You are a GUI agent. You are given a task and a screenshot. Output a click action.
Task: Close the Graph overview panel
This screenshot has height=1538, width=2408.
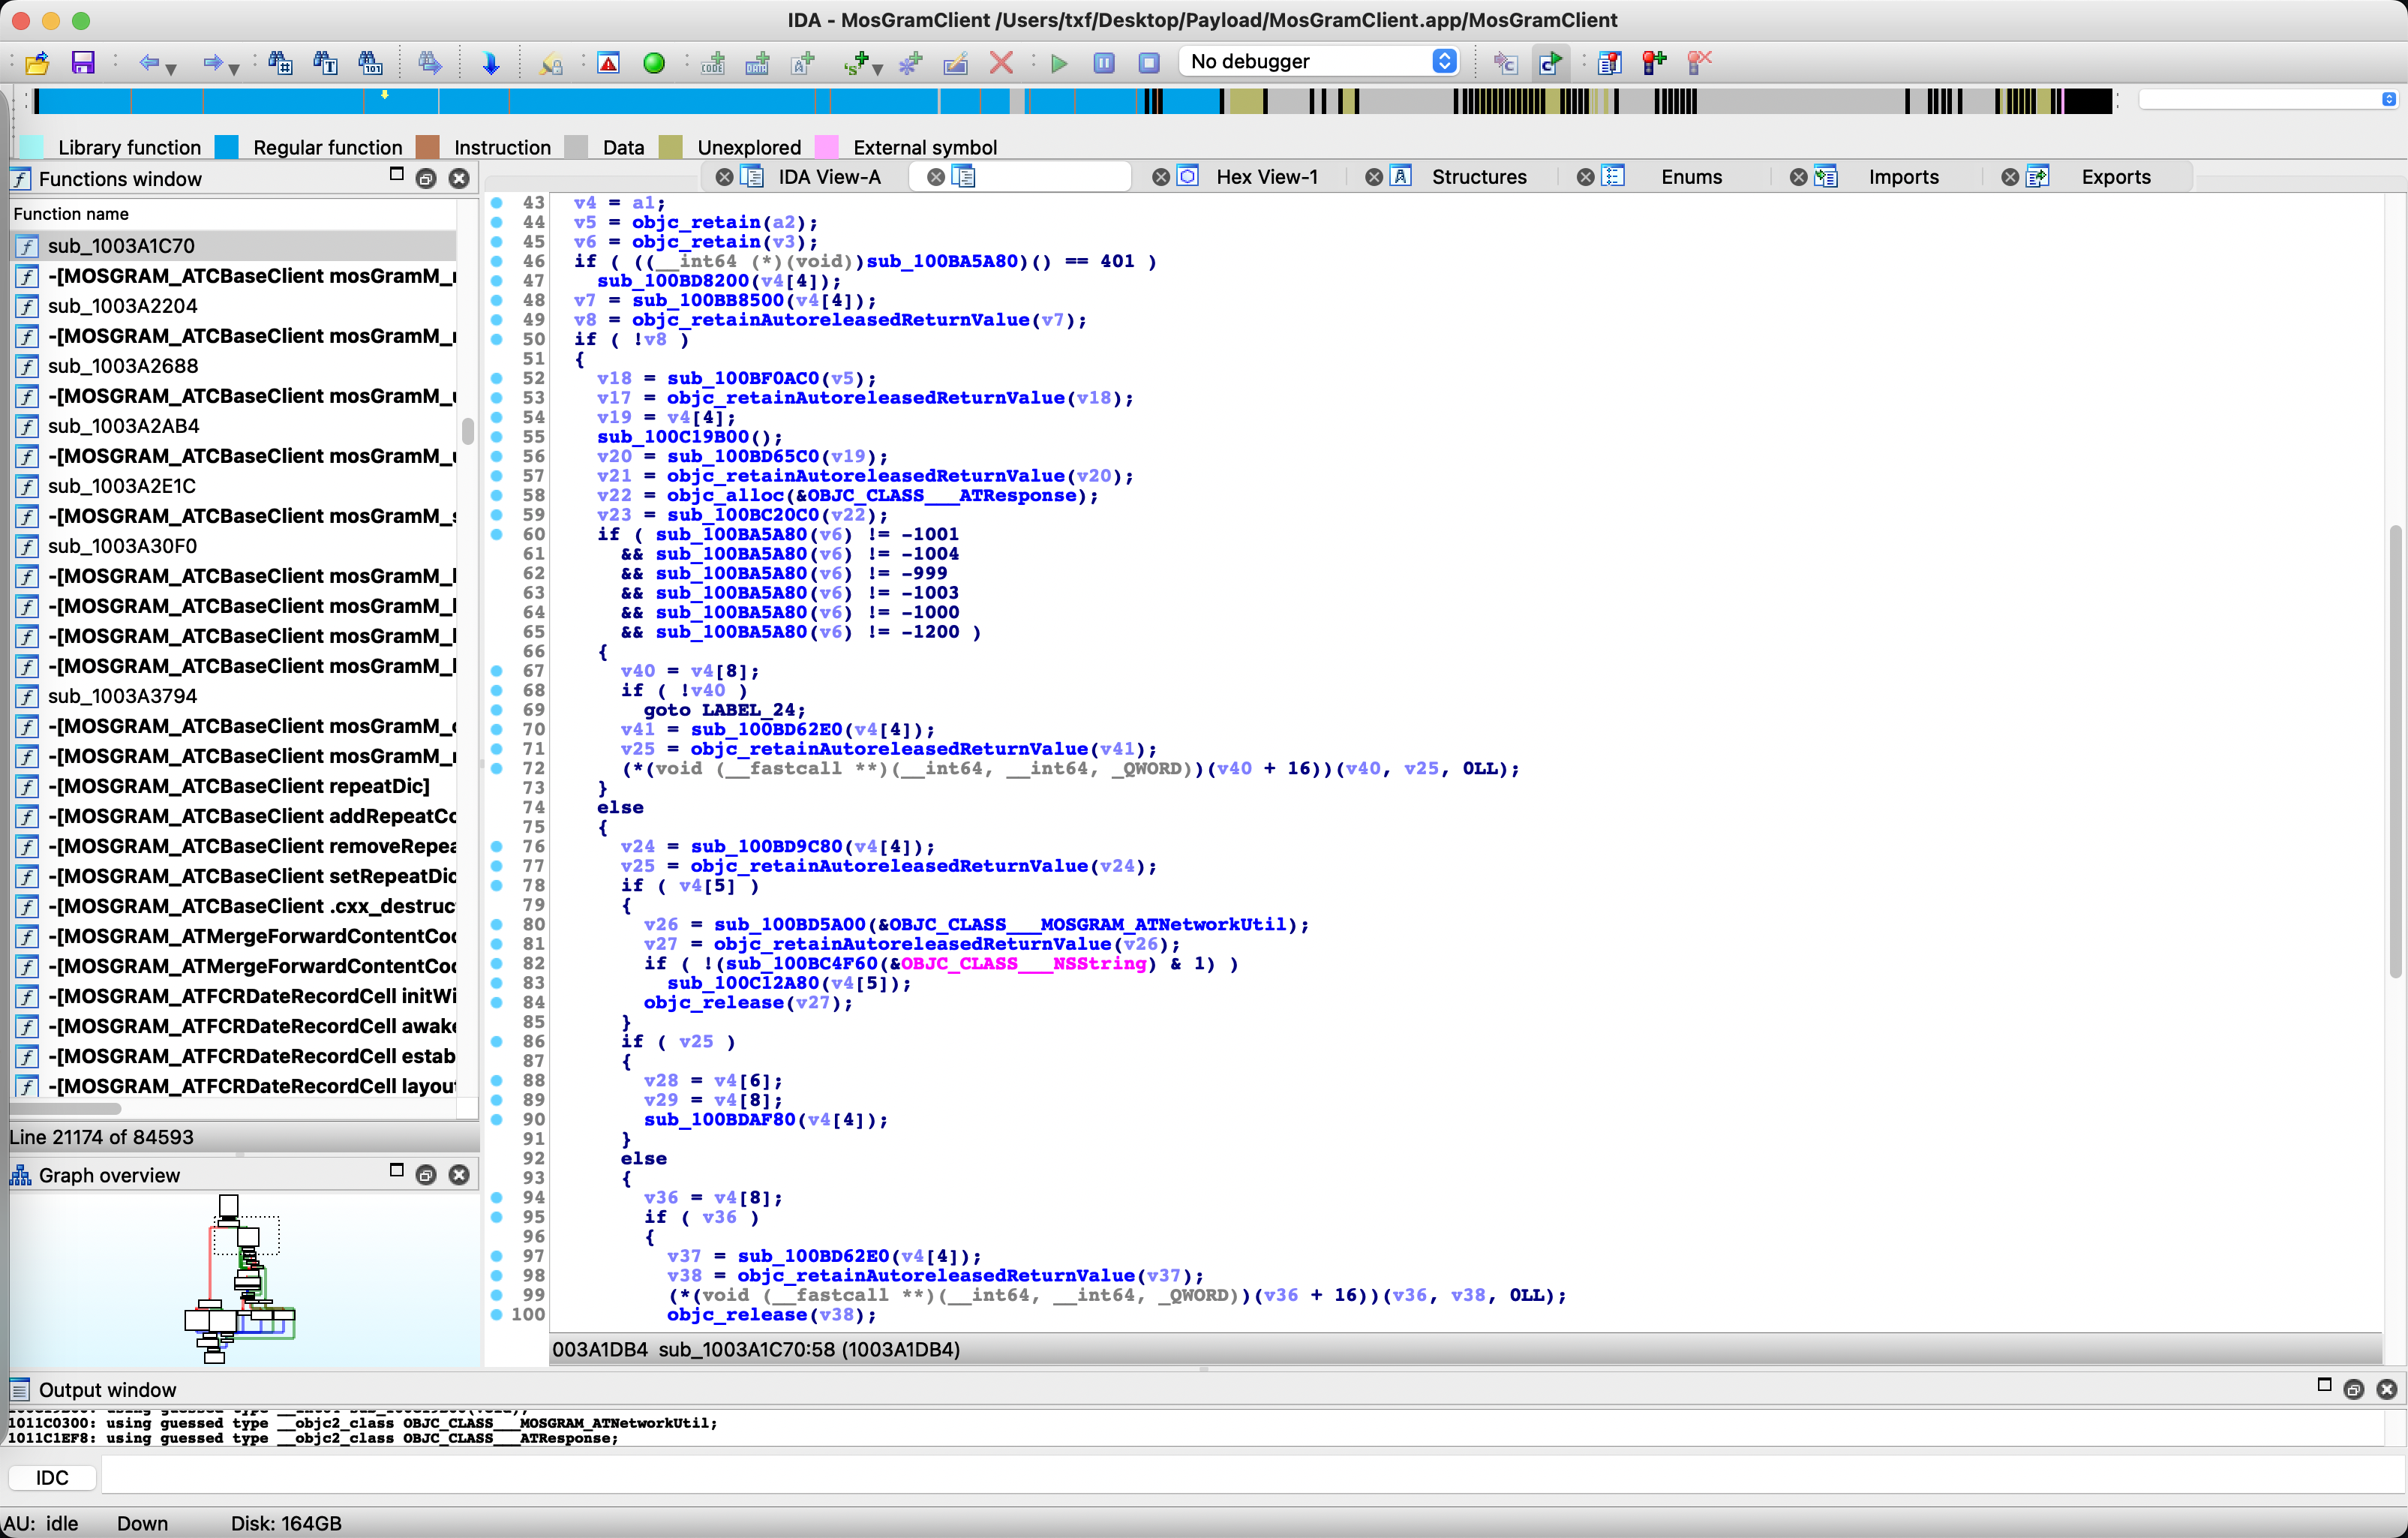pos(459,1175)
